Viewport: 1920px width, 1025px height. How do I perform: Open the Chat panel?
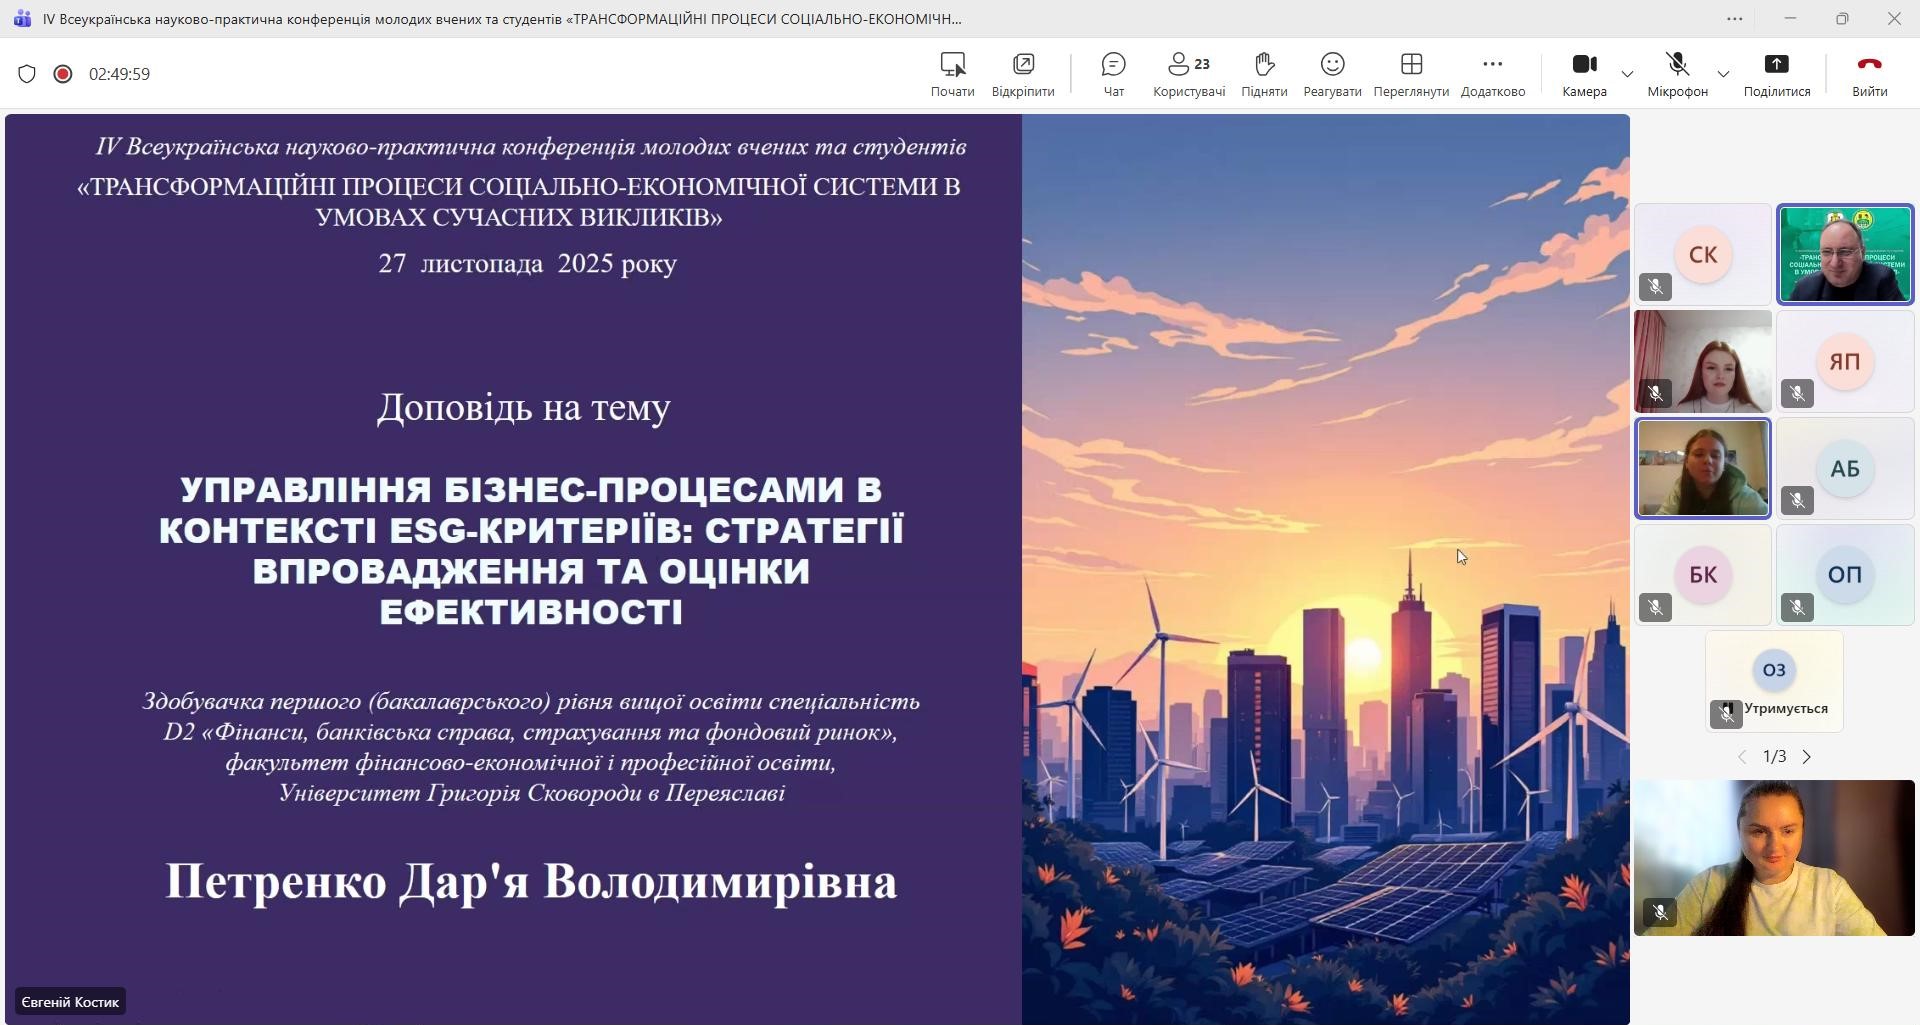[1113, 74]
